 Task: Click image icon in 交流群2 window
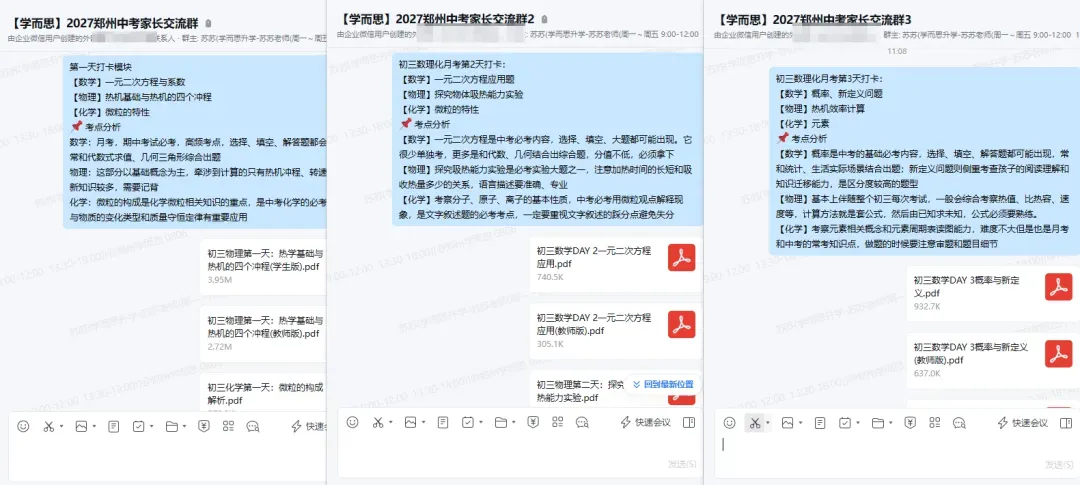(411, 422)
